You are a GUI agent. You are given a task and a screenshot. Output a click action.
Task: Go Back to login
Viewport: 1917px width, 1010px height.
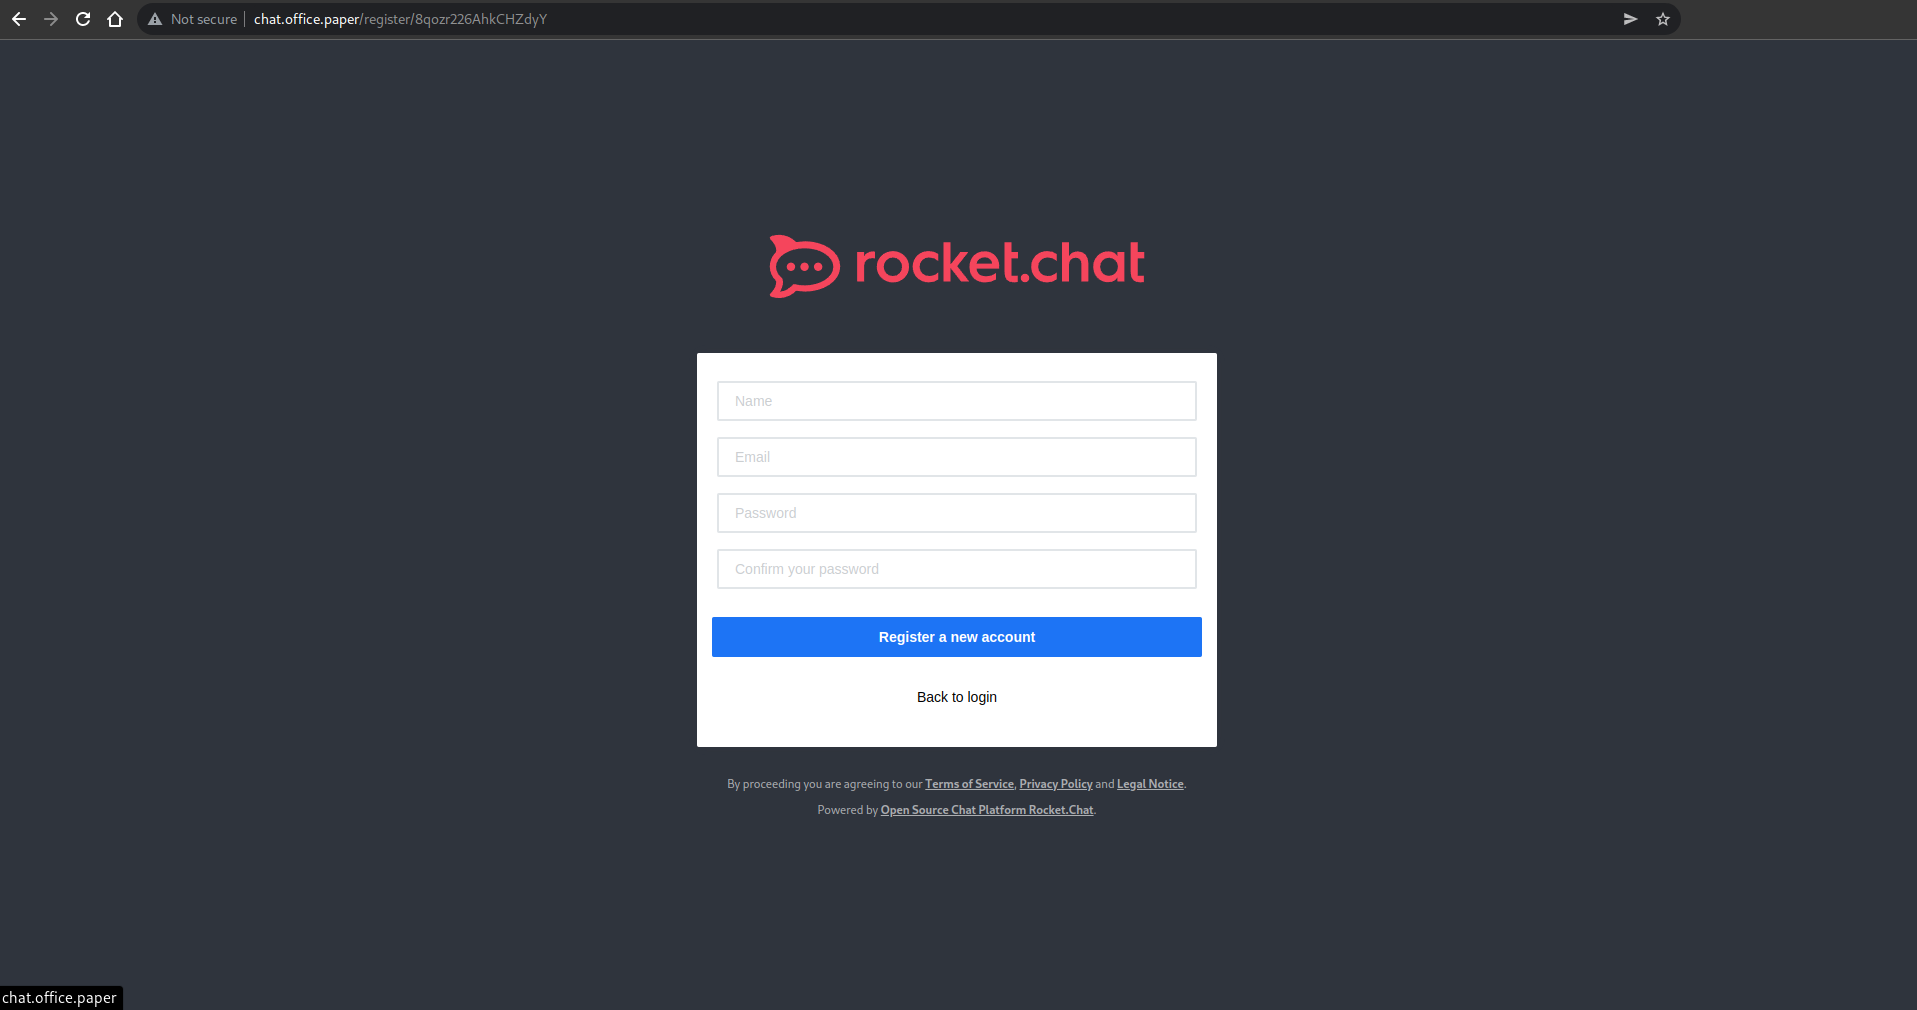(x=956, y=697)
